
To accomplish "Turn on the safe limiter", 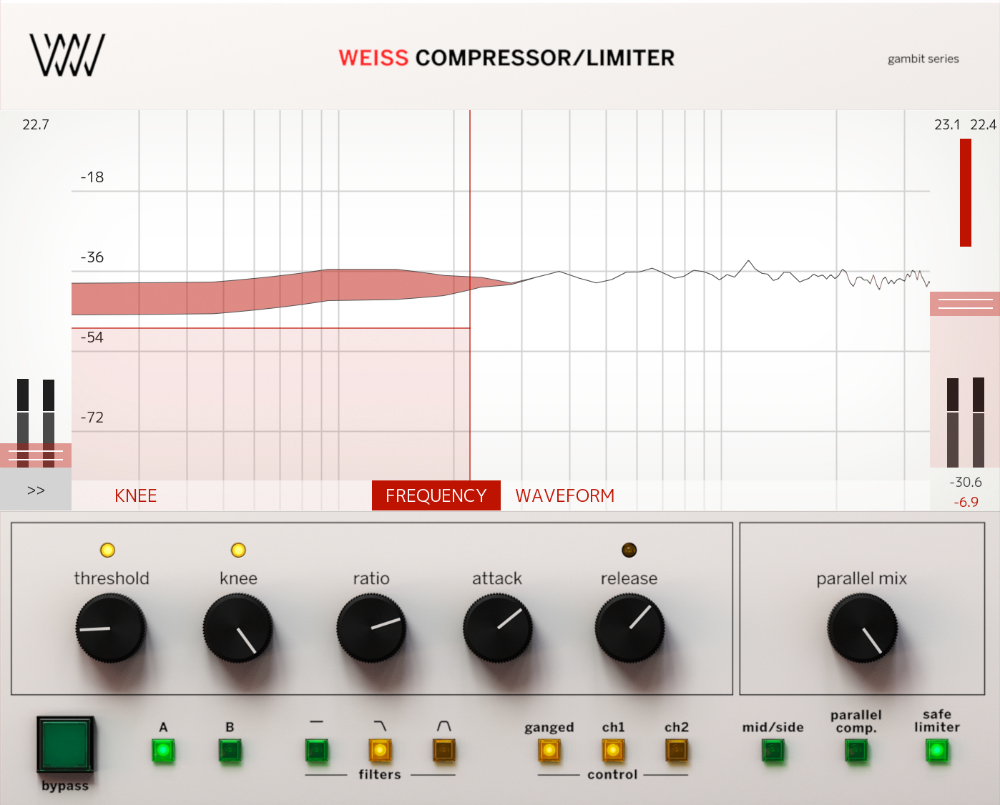I will coord(936,748).
